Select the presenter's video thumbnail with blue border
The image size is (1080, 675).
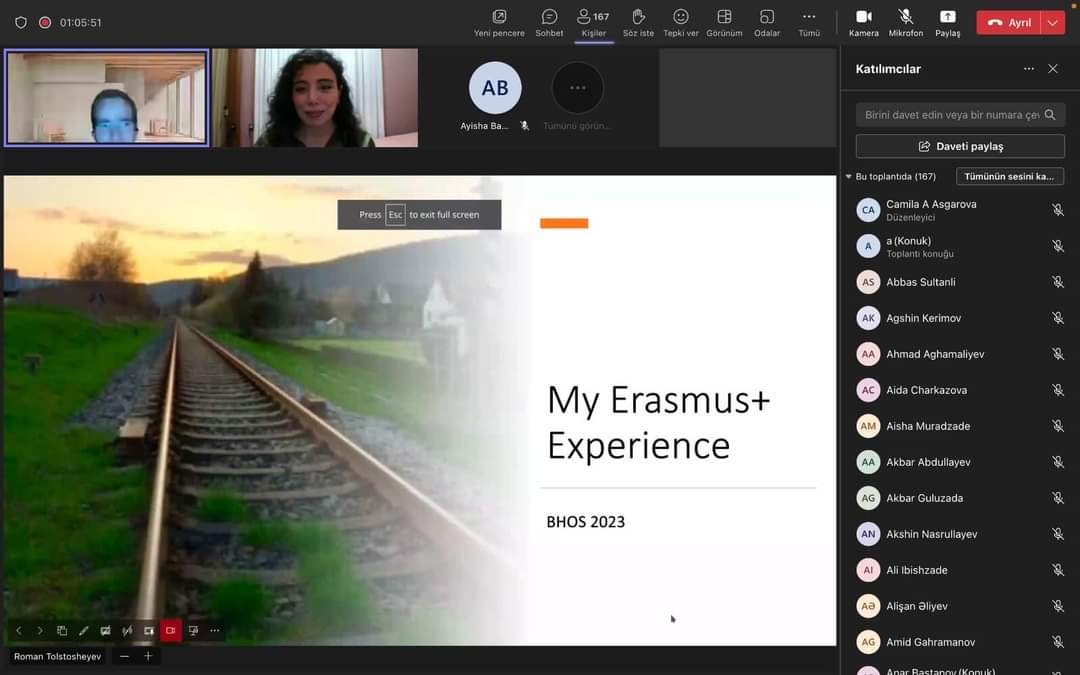tap(106, 97)
